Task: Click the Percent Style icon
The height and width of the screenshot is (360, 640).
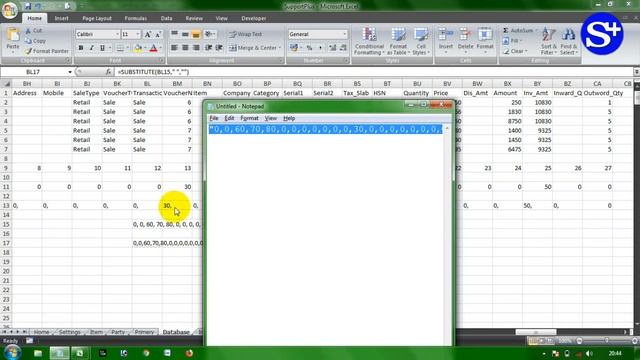Action: click(x=309, y=48)
